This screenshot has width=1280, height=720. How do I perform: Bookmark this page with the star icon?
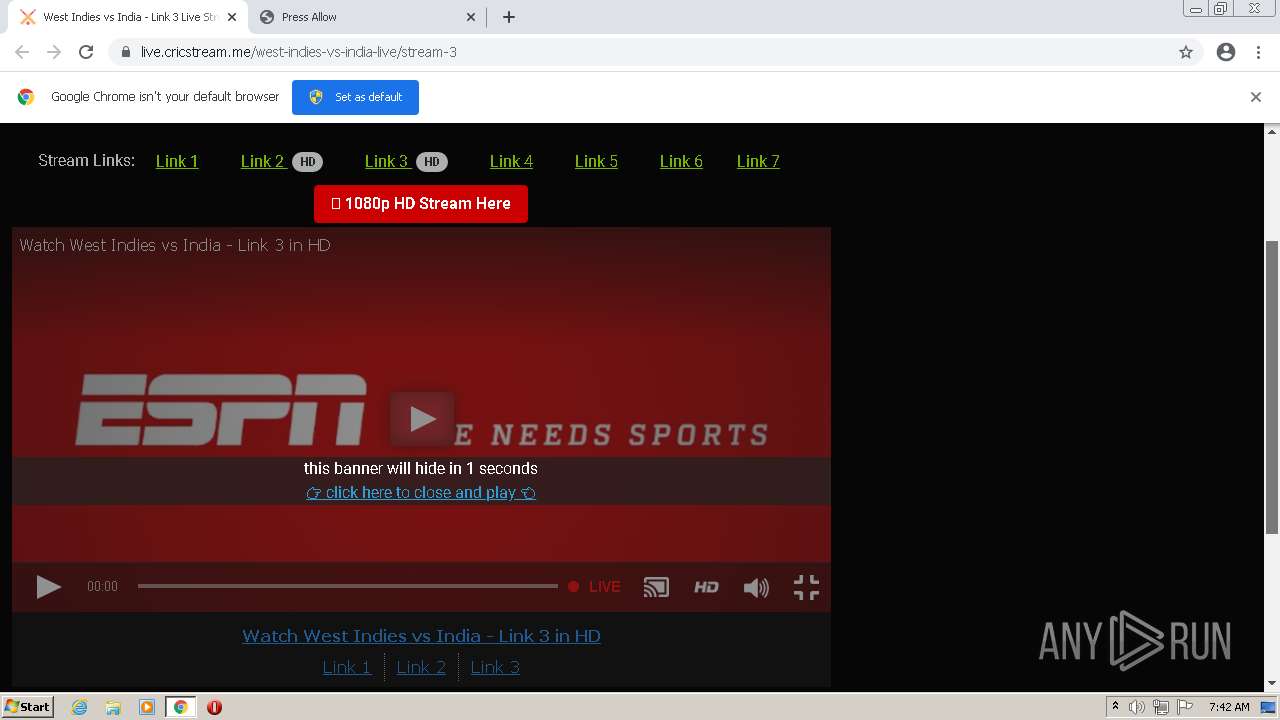click(1186, 52)
